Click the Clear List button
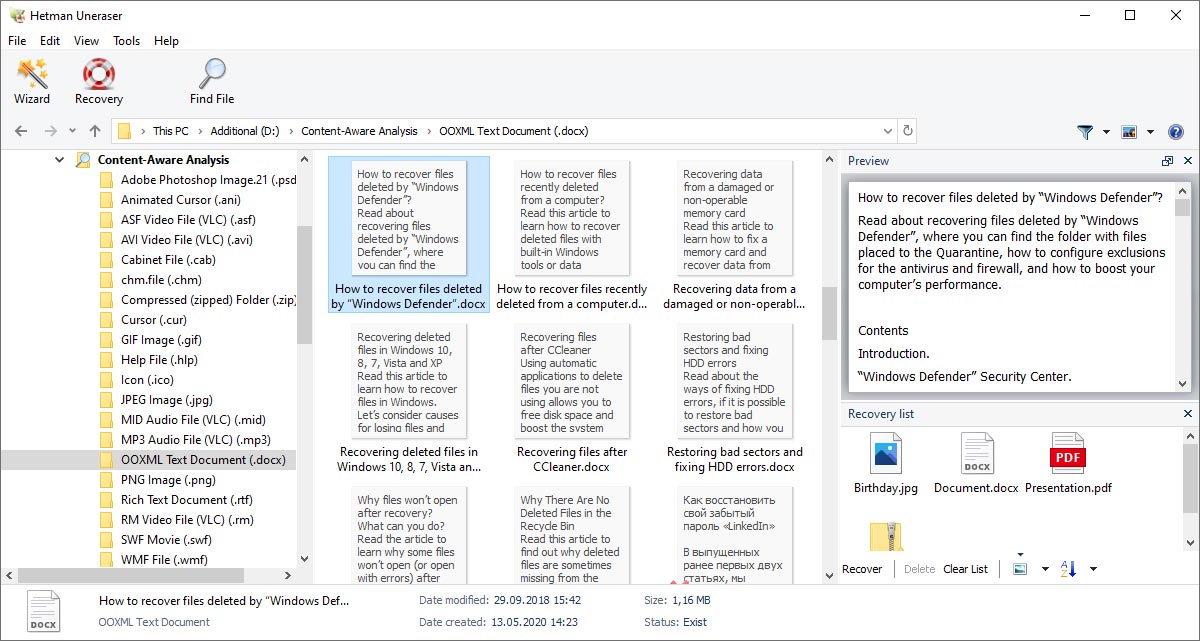This screenshot has width=1200, height=641. [x=966, y=569]
